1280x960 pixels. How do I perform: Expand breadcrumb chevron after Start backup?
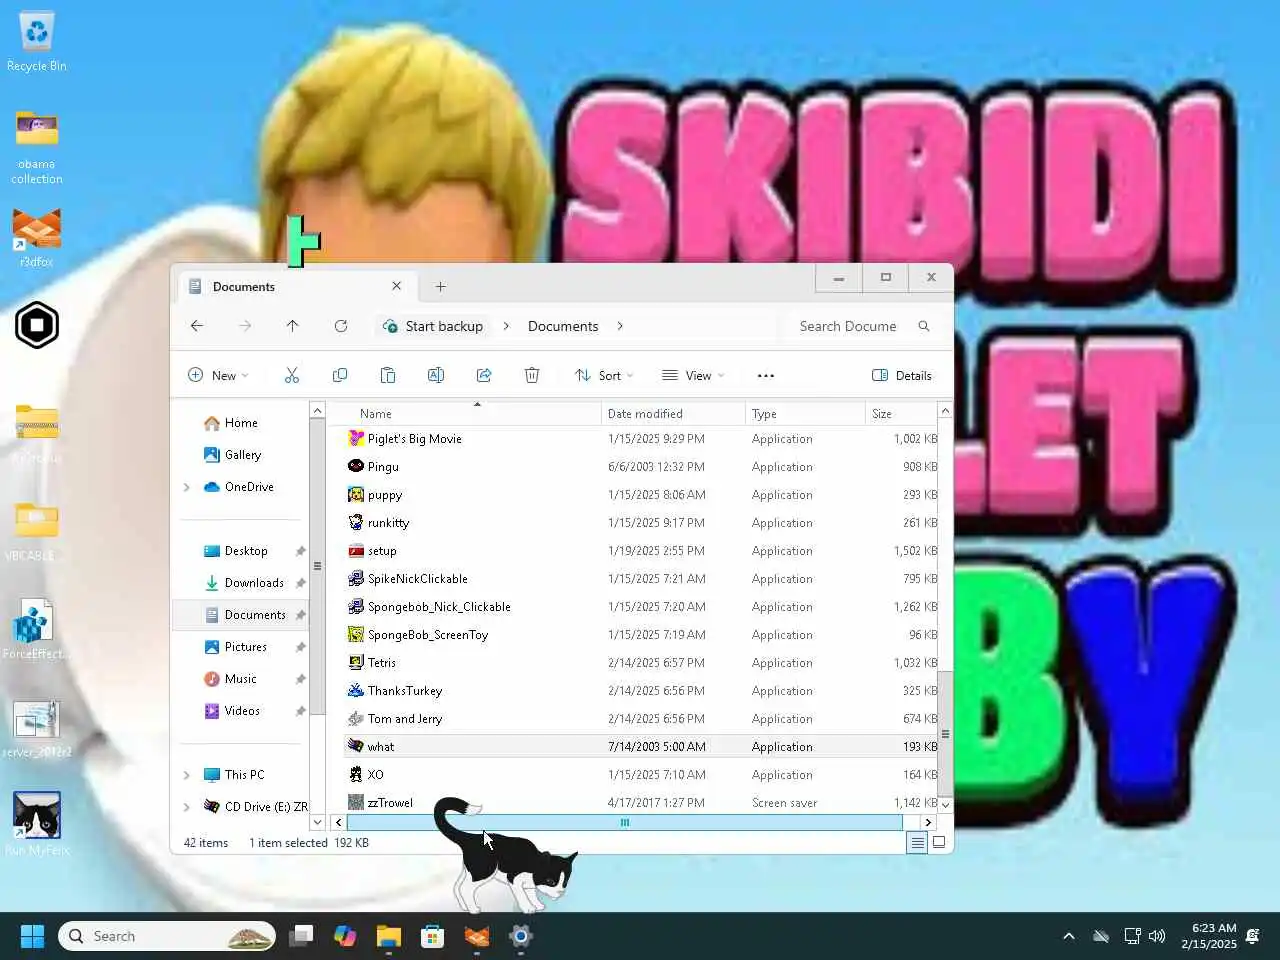506,326
